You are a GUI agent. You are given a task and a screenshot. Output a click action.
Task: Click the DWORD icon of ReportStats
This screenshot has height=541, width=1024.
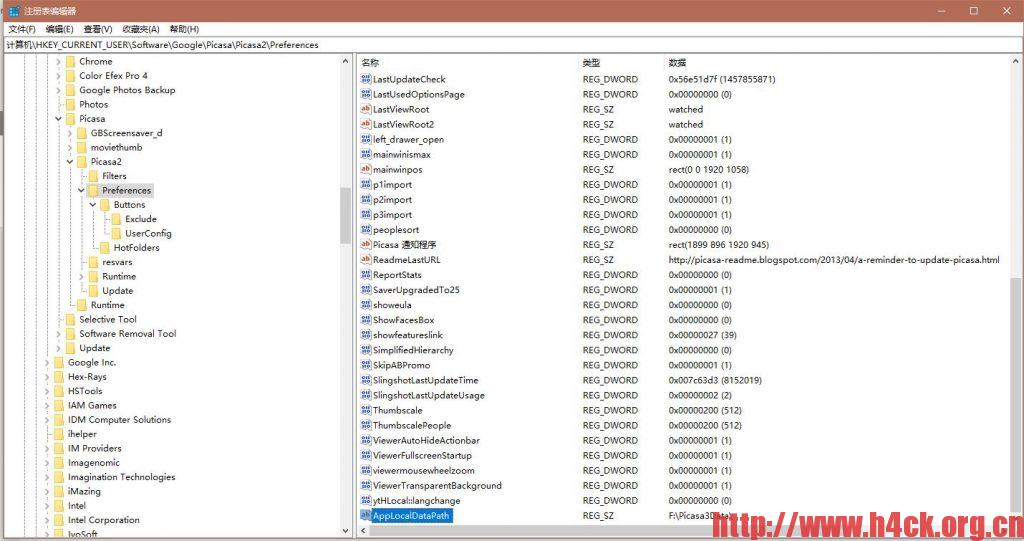pos(366,274)
